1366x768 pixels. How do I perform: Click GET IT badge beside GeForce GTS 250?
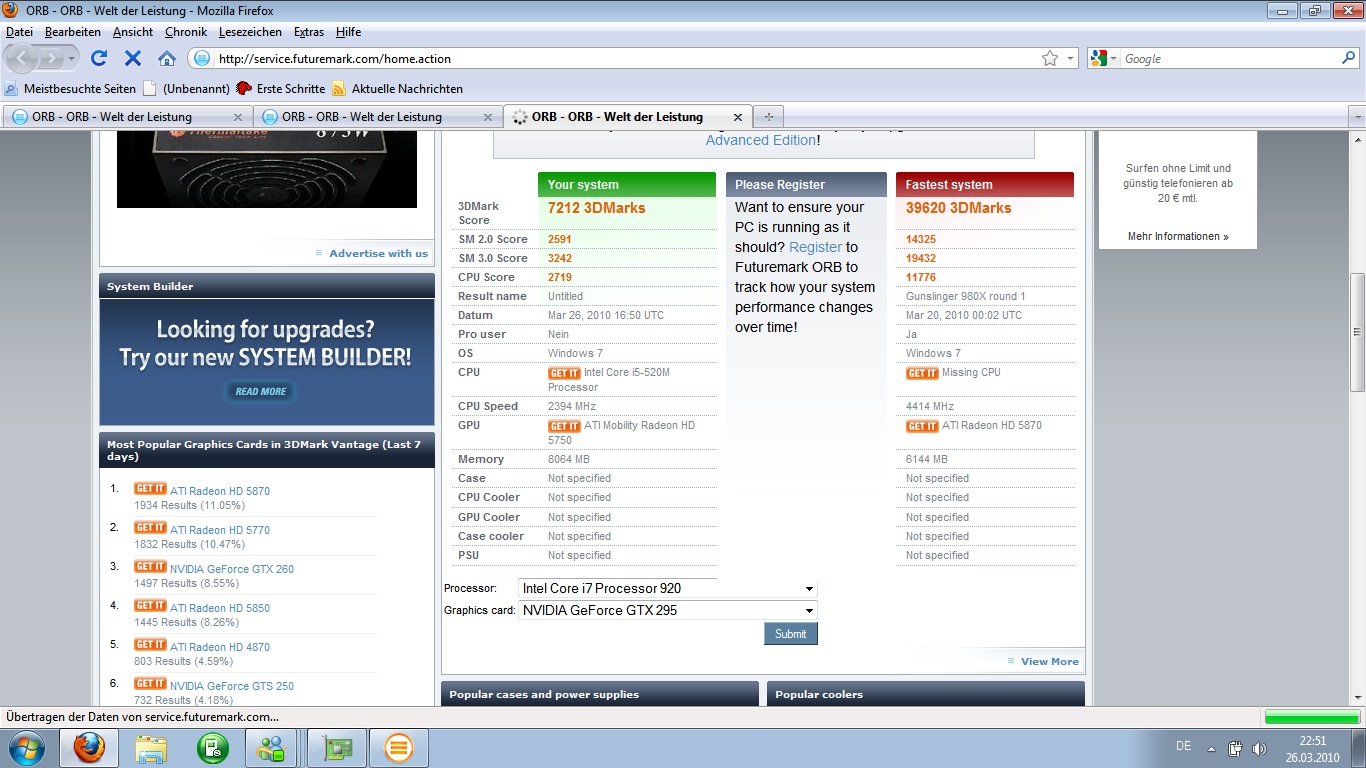point(150,684)
